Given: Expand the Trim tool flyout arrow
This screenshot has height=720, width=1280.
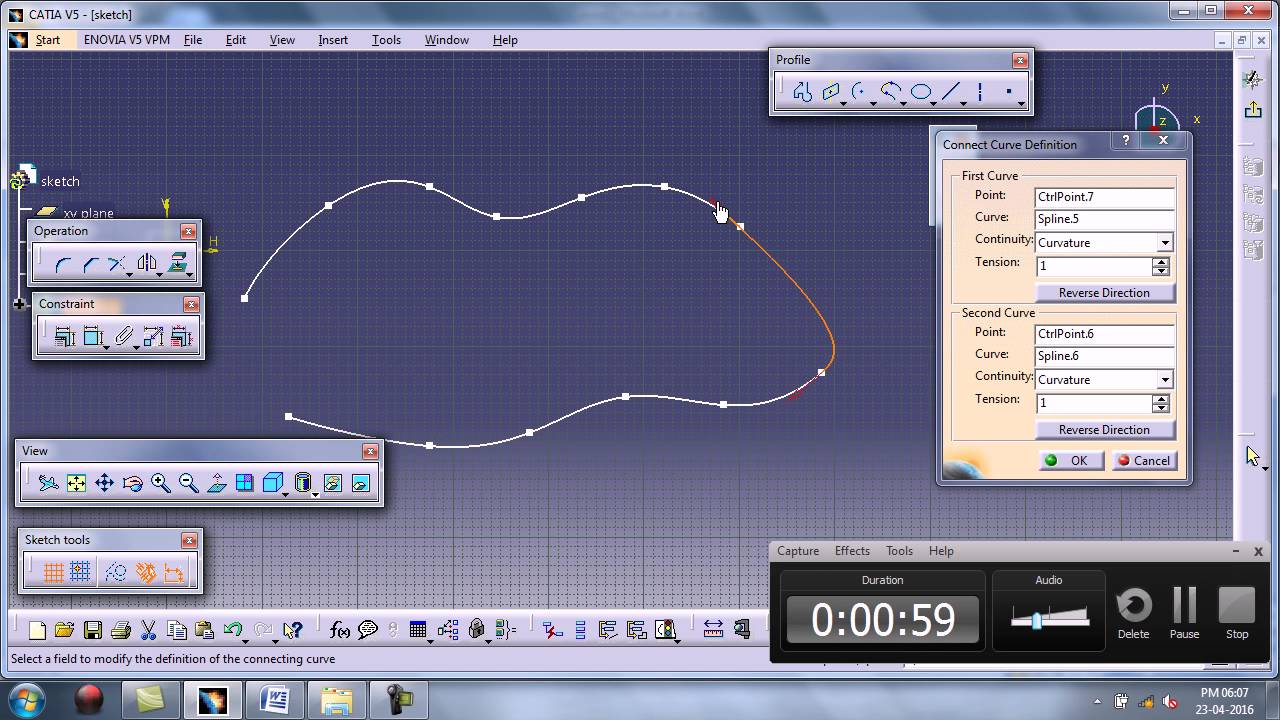Looking at the screenshot, I should 129,274.
